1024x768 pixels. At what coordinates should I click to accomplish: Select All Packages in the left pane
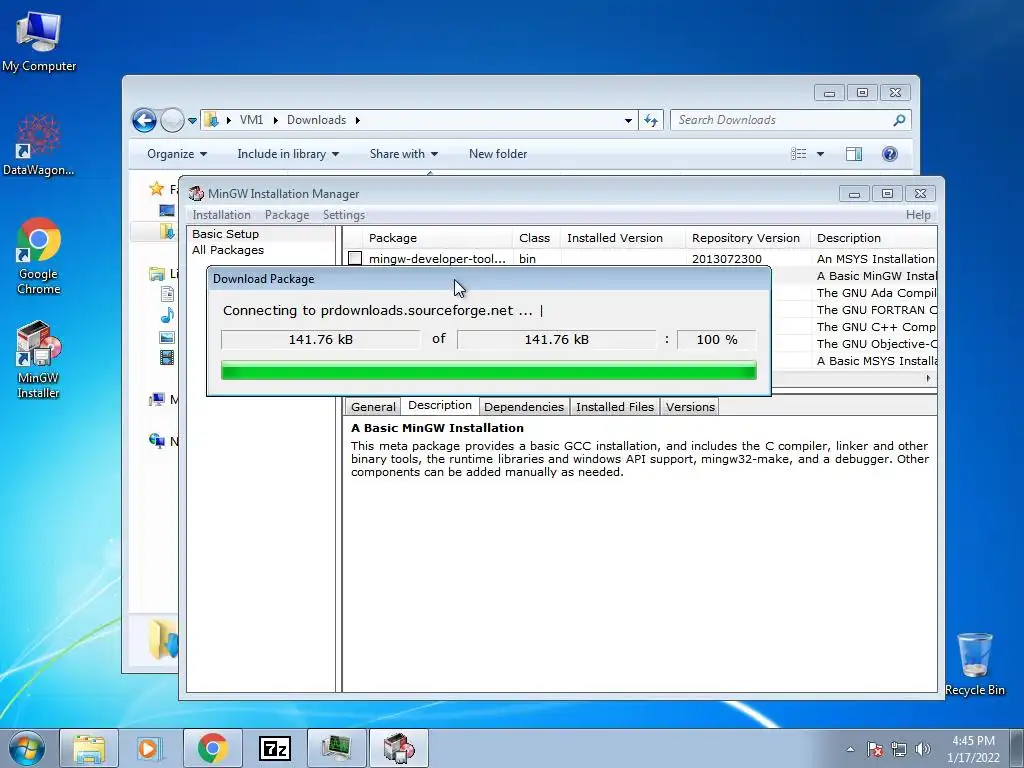tap(228, 250)
